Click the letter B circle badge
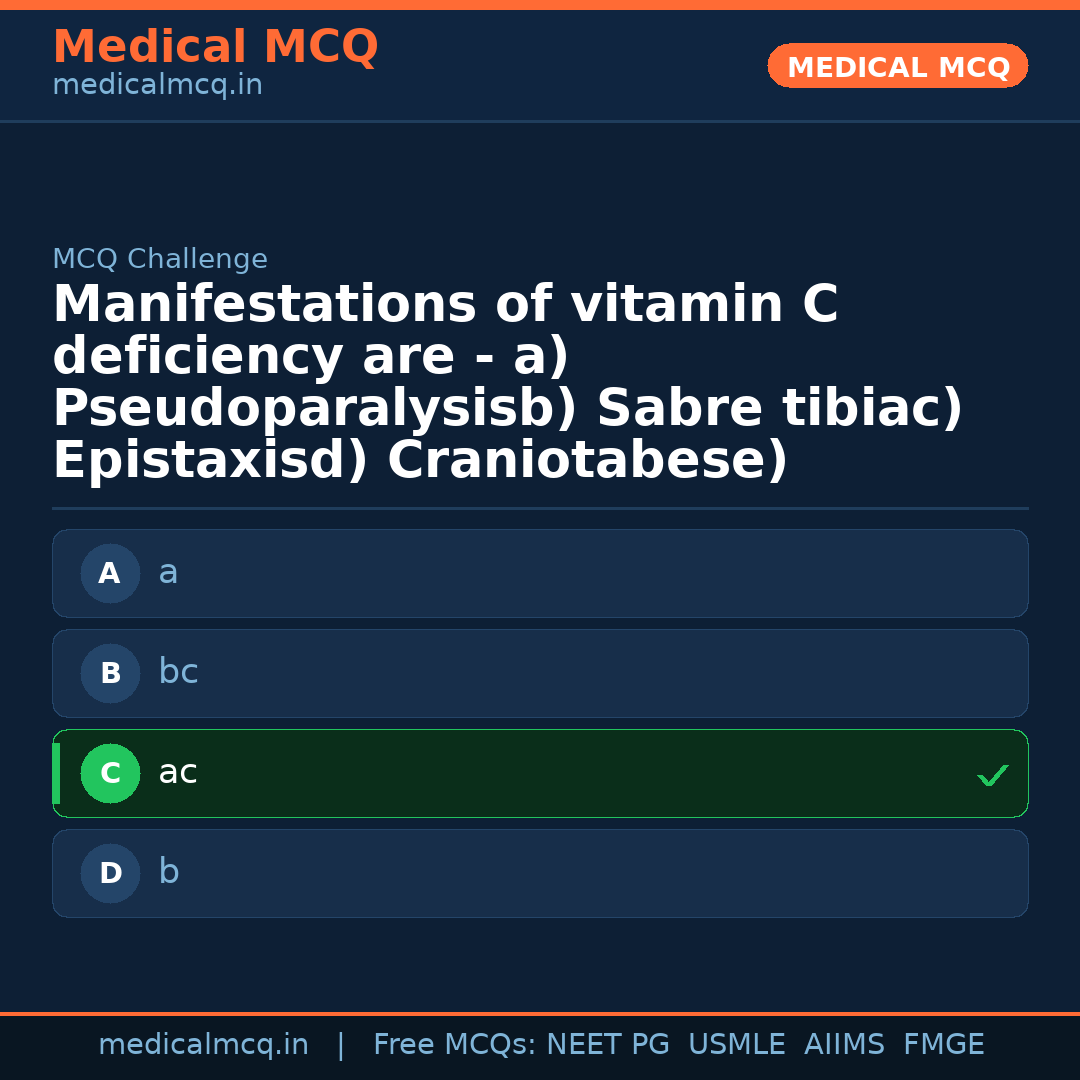Viewport: 1080px width, 1080px height. point(110,674)
